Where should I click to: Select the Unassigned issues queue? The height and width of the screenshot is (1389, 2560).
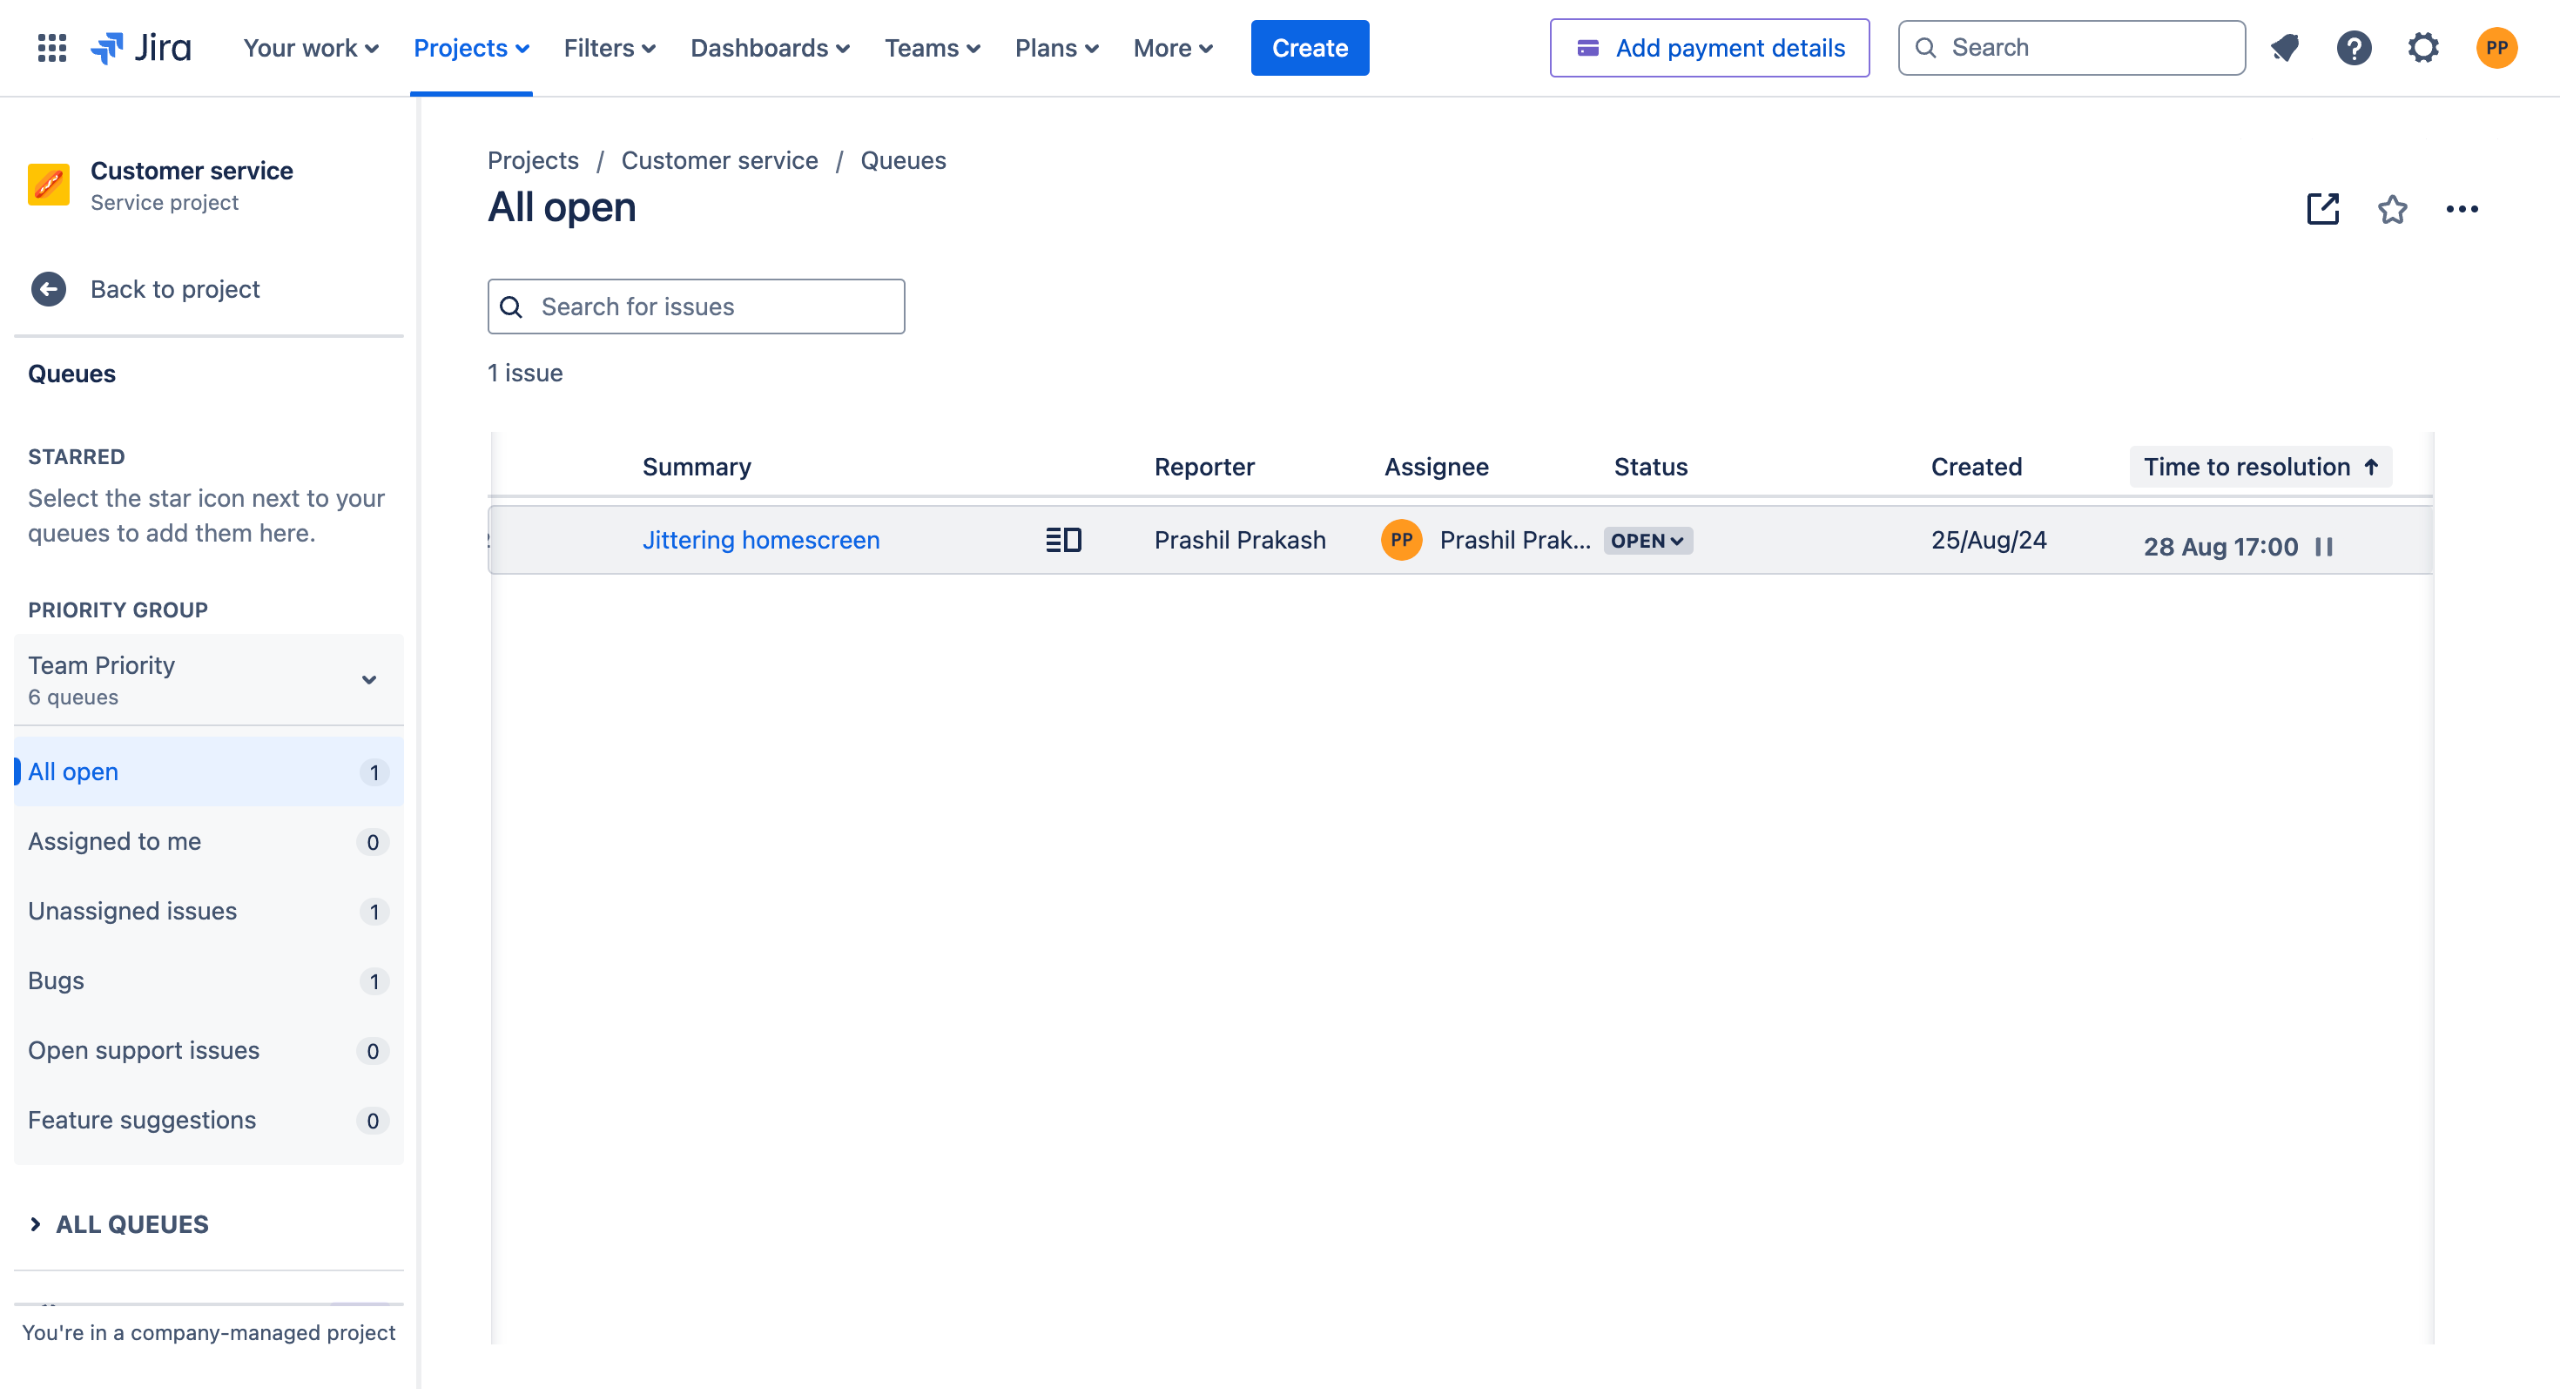[133, 911]
